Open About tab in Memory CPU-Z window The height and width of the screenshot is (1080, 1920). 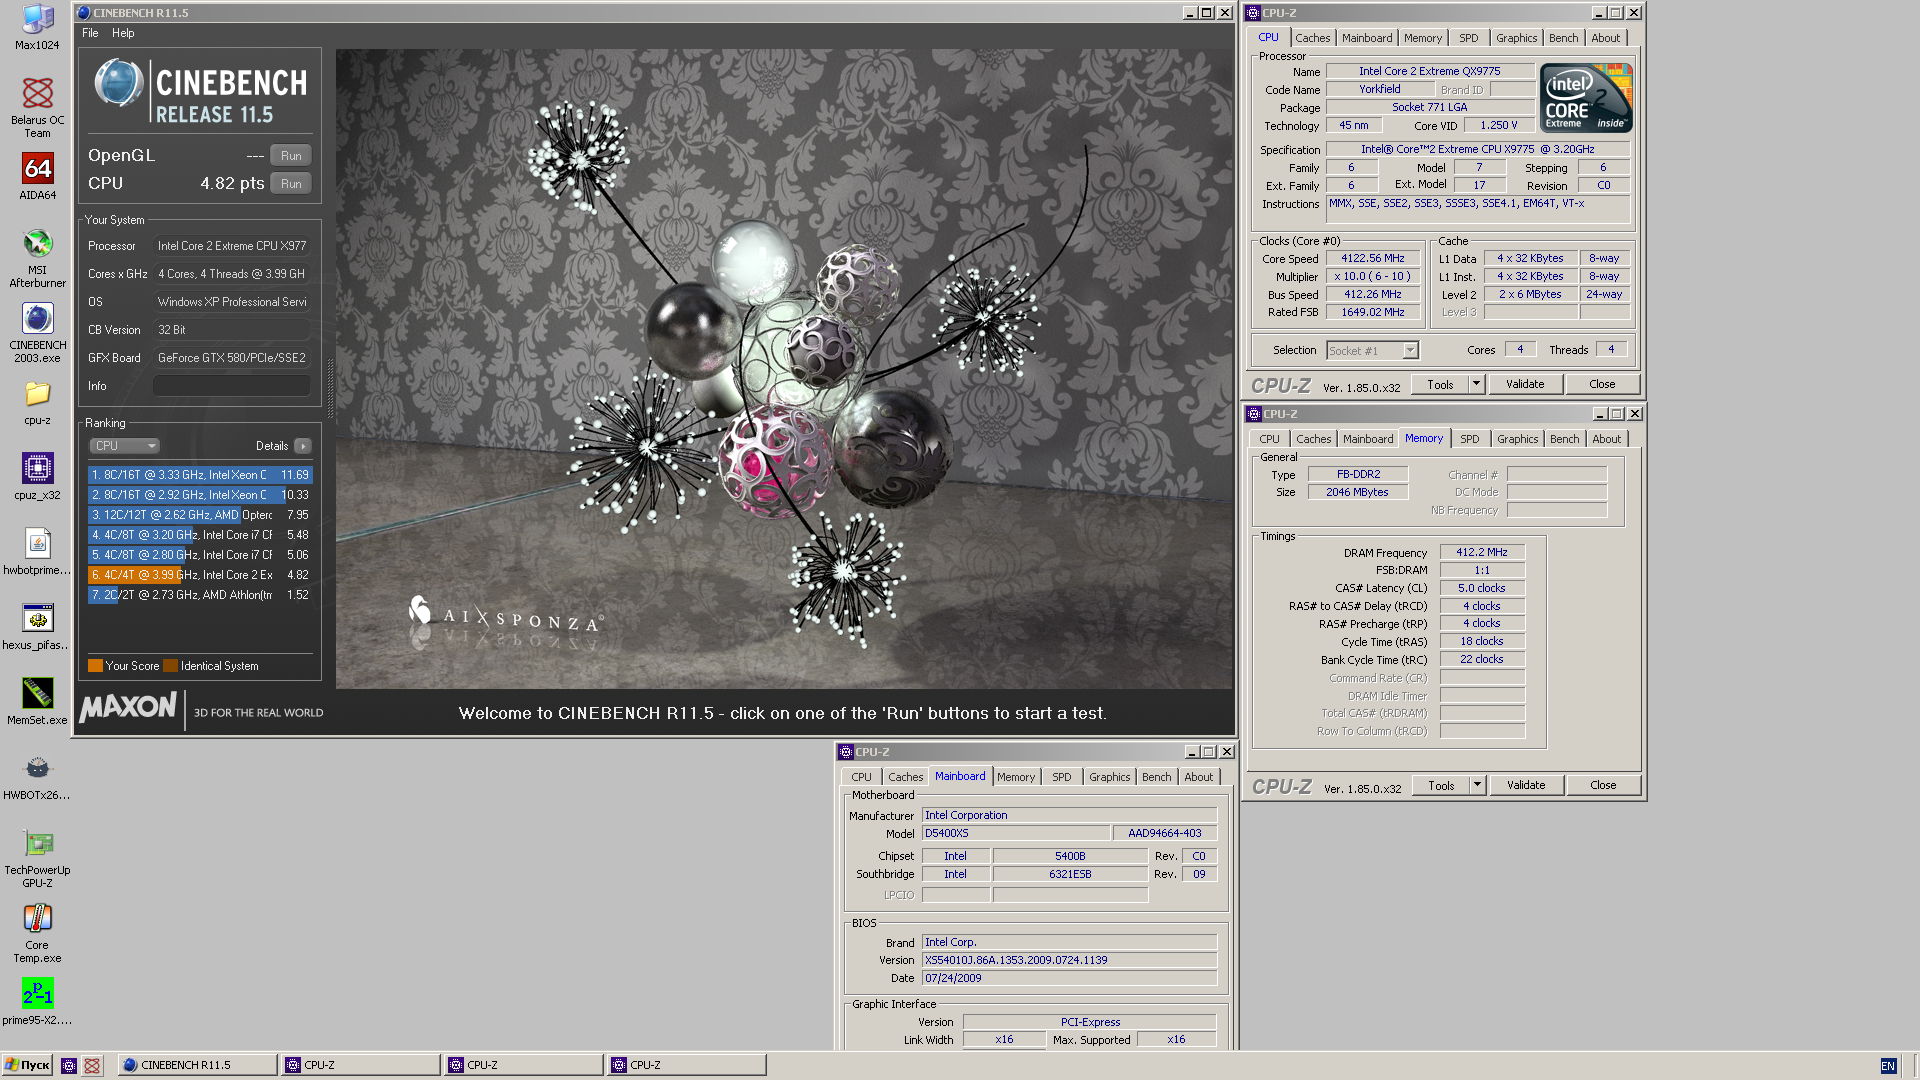point(1606,439)
